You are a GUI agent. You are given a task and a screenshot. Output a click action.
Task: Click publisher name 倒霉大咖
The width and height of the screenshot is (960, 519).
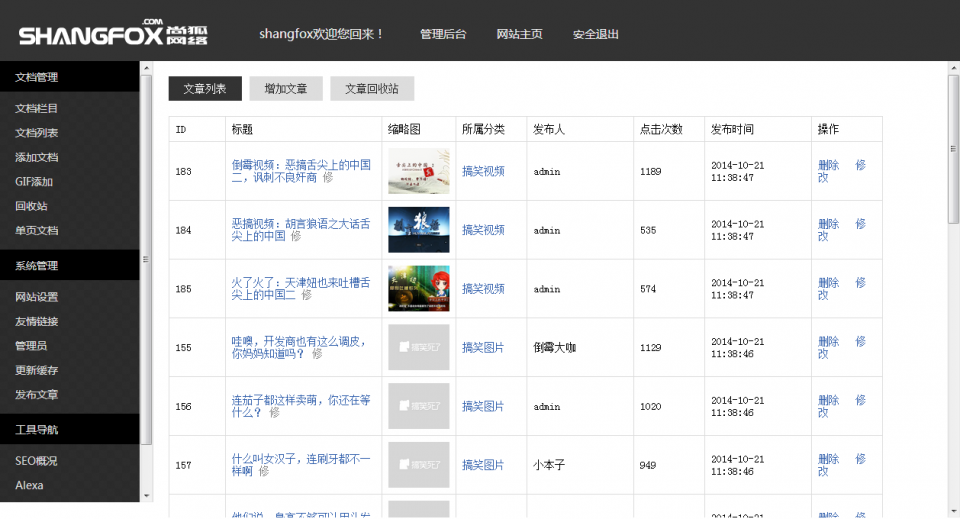pos(555,348)
